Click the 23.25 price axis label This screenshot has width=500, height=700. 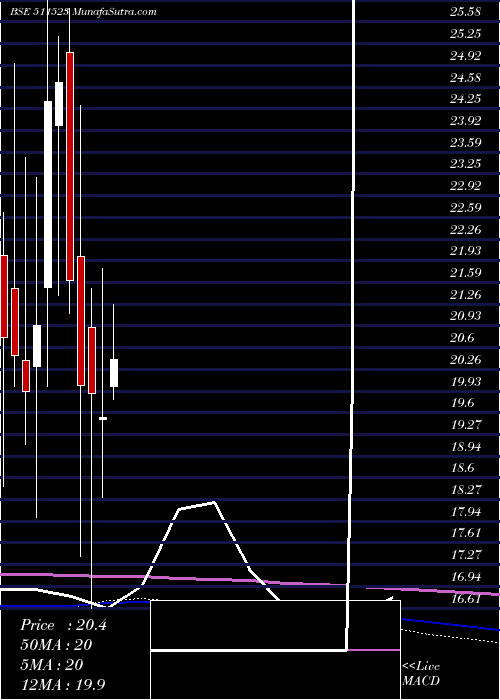point(466,164)
